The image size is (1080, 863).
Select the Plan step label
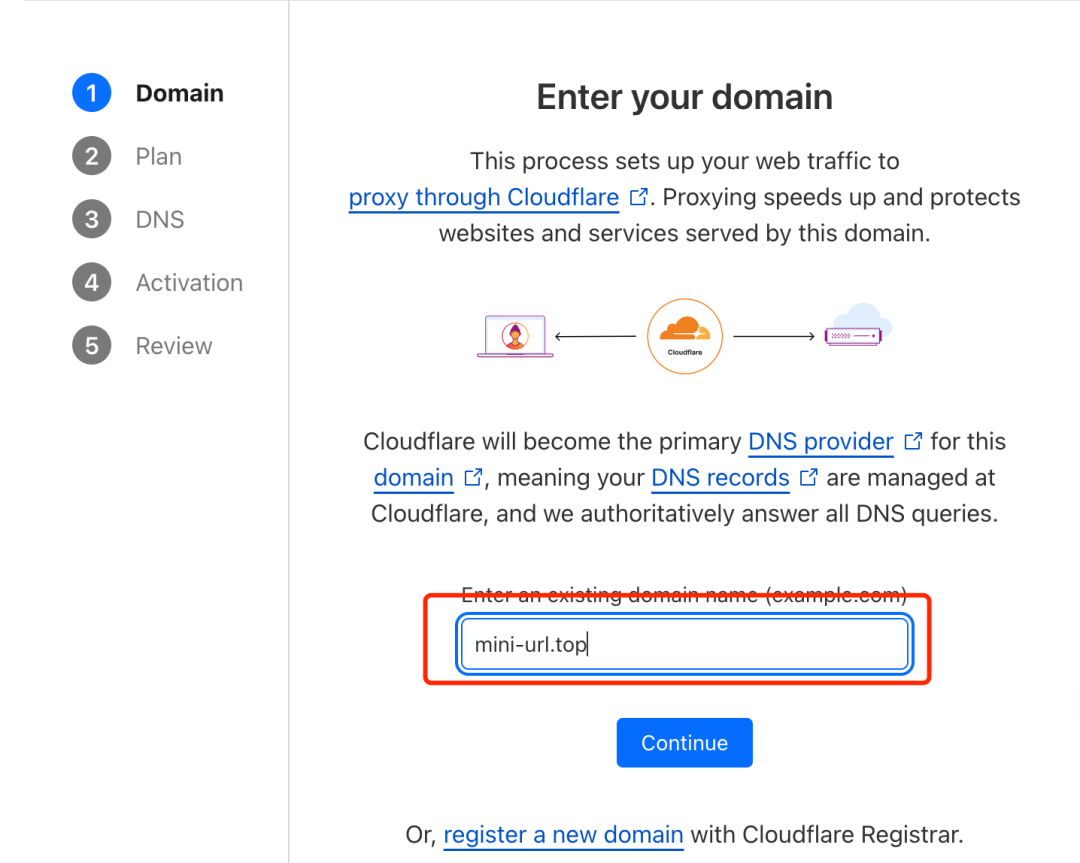coord(158,156)
